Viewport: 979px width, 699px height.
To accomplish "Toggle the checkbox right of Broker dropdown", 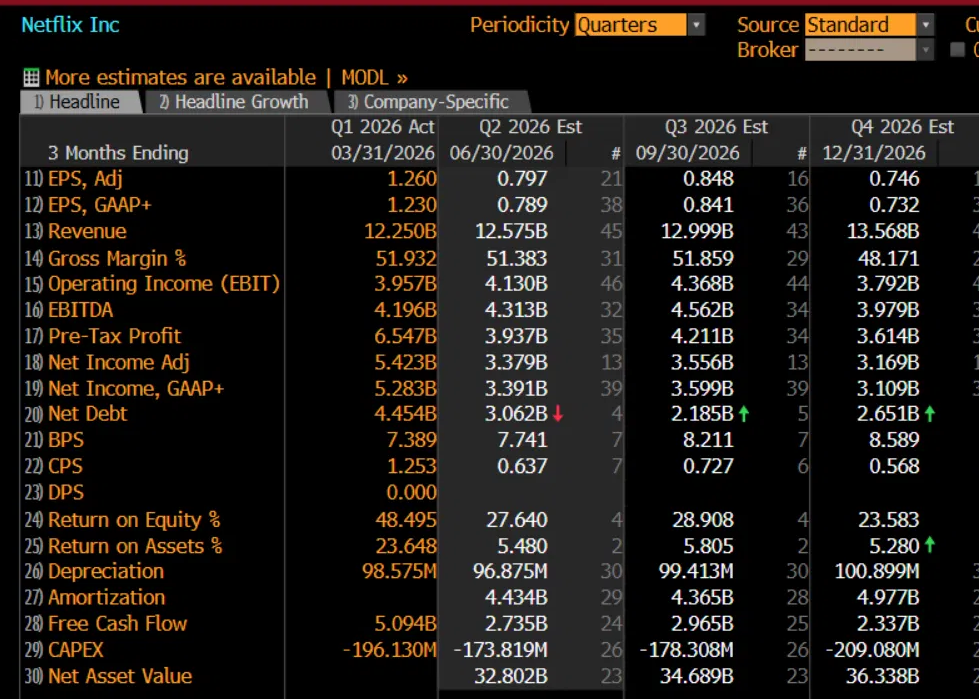I will coord(957,49).
